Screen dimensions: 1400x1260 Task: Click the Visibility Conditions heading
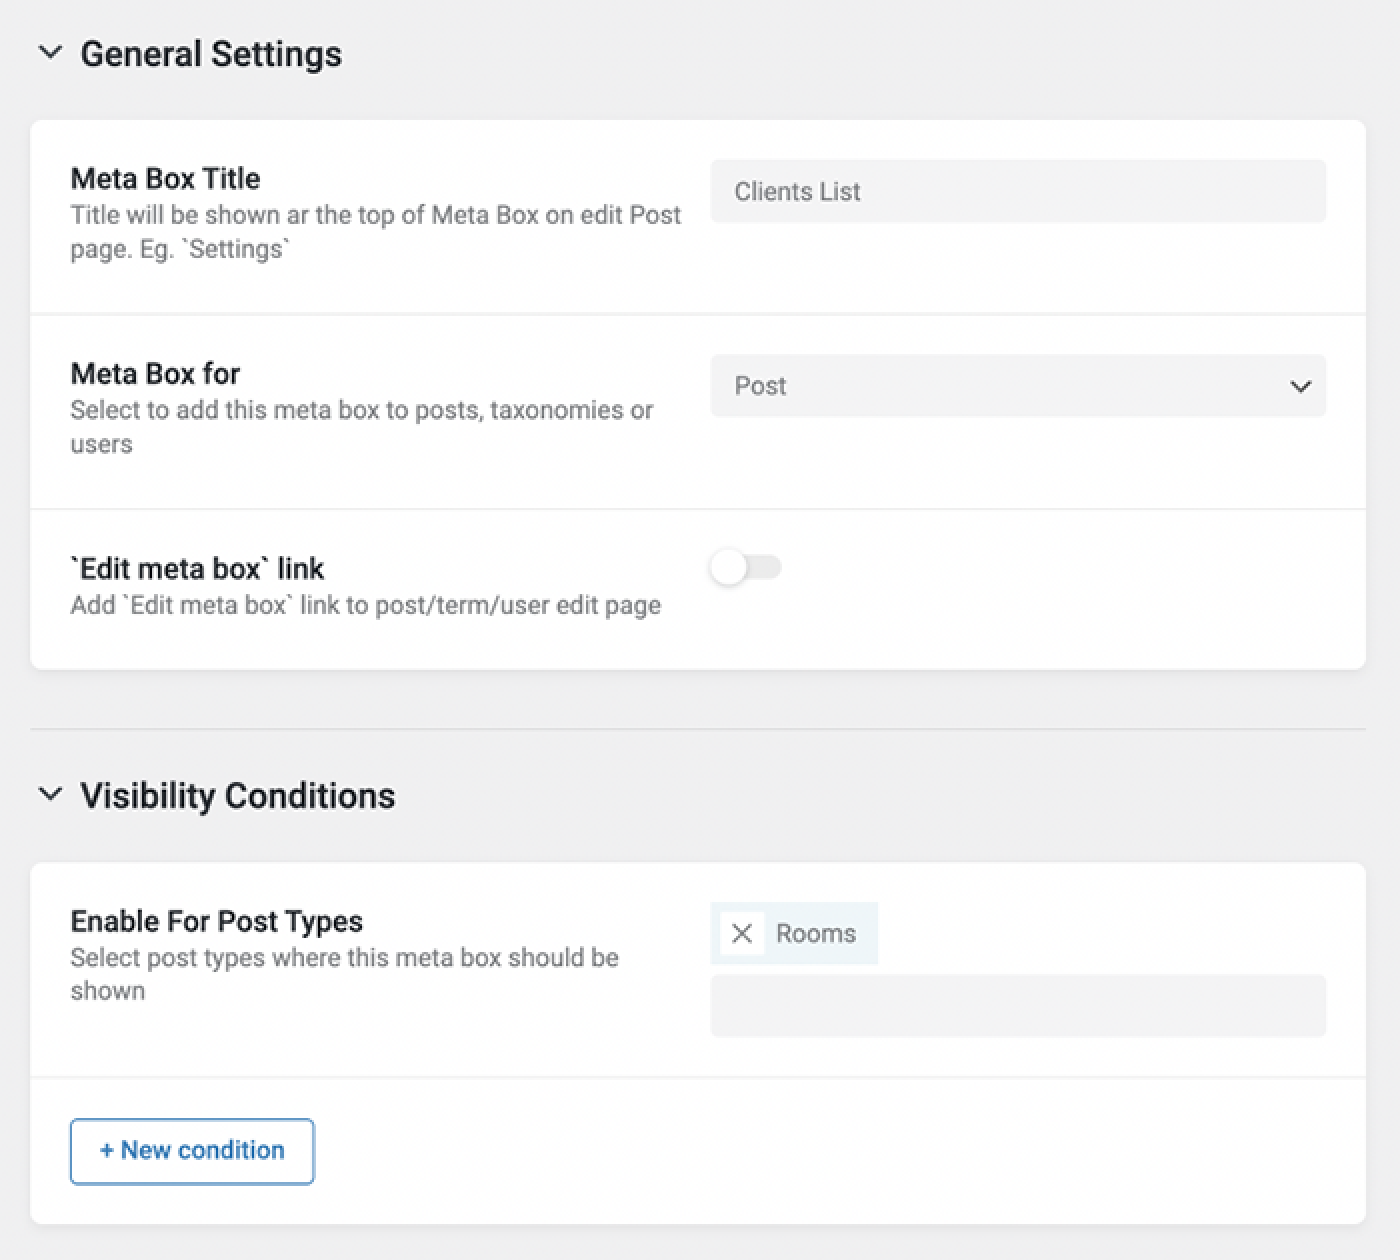[238, 795]
